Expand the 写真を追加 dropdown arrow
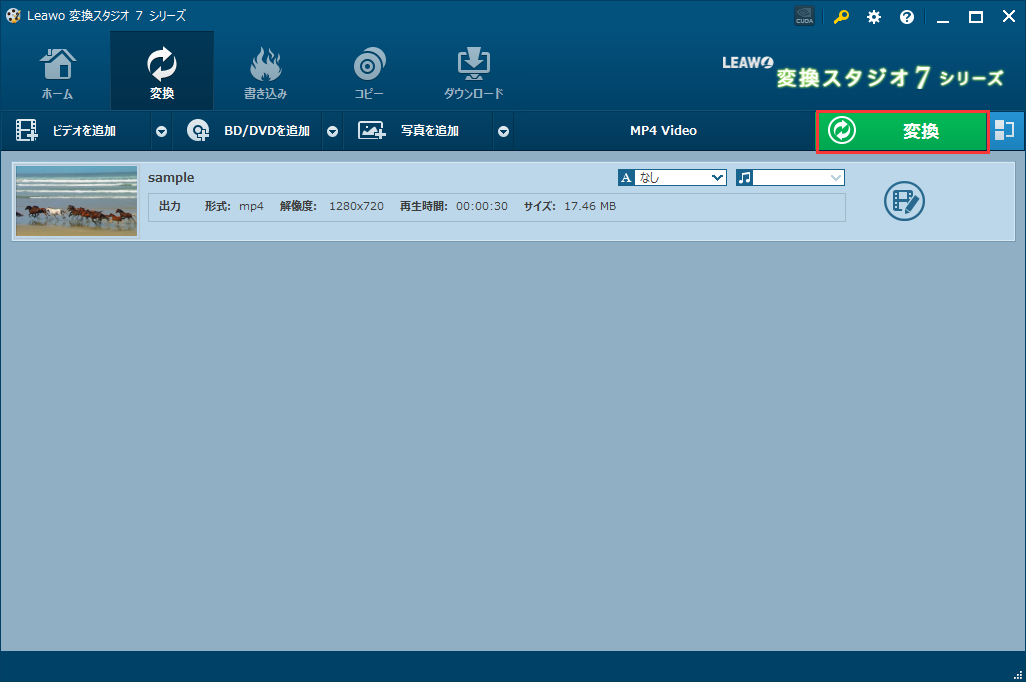The height and width of the screenshot is (682, 1026). pos(503,130)
